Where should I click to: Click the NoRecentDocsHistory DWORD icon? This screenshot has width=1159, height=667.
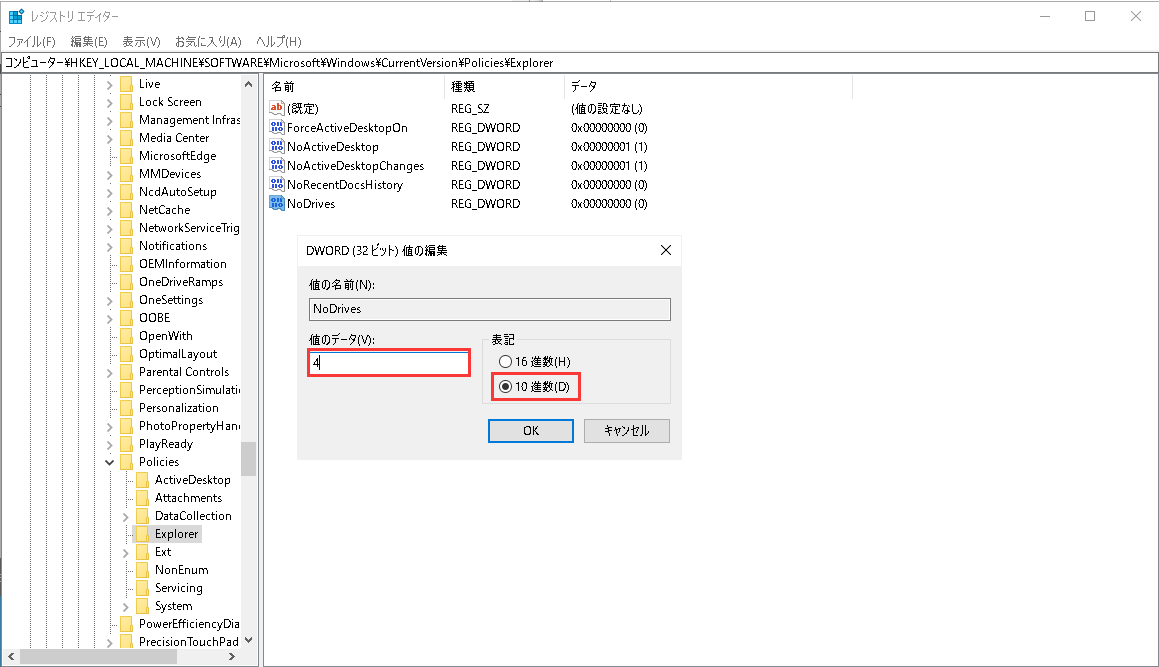tap(276, 184)
